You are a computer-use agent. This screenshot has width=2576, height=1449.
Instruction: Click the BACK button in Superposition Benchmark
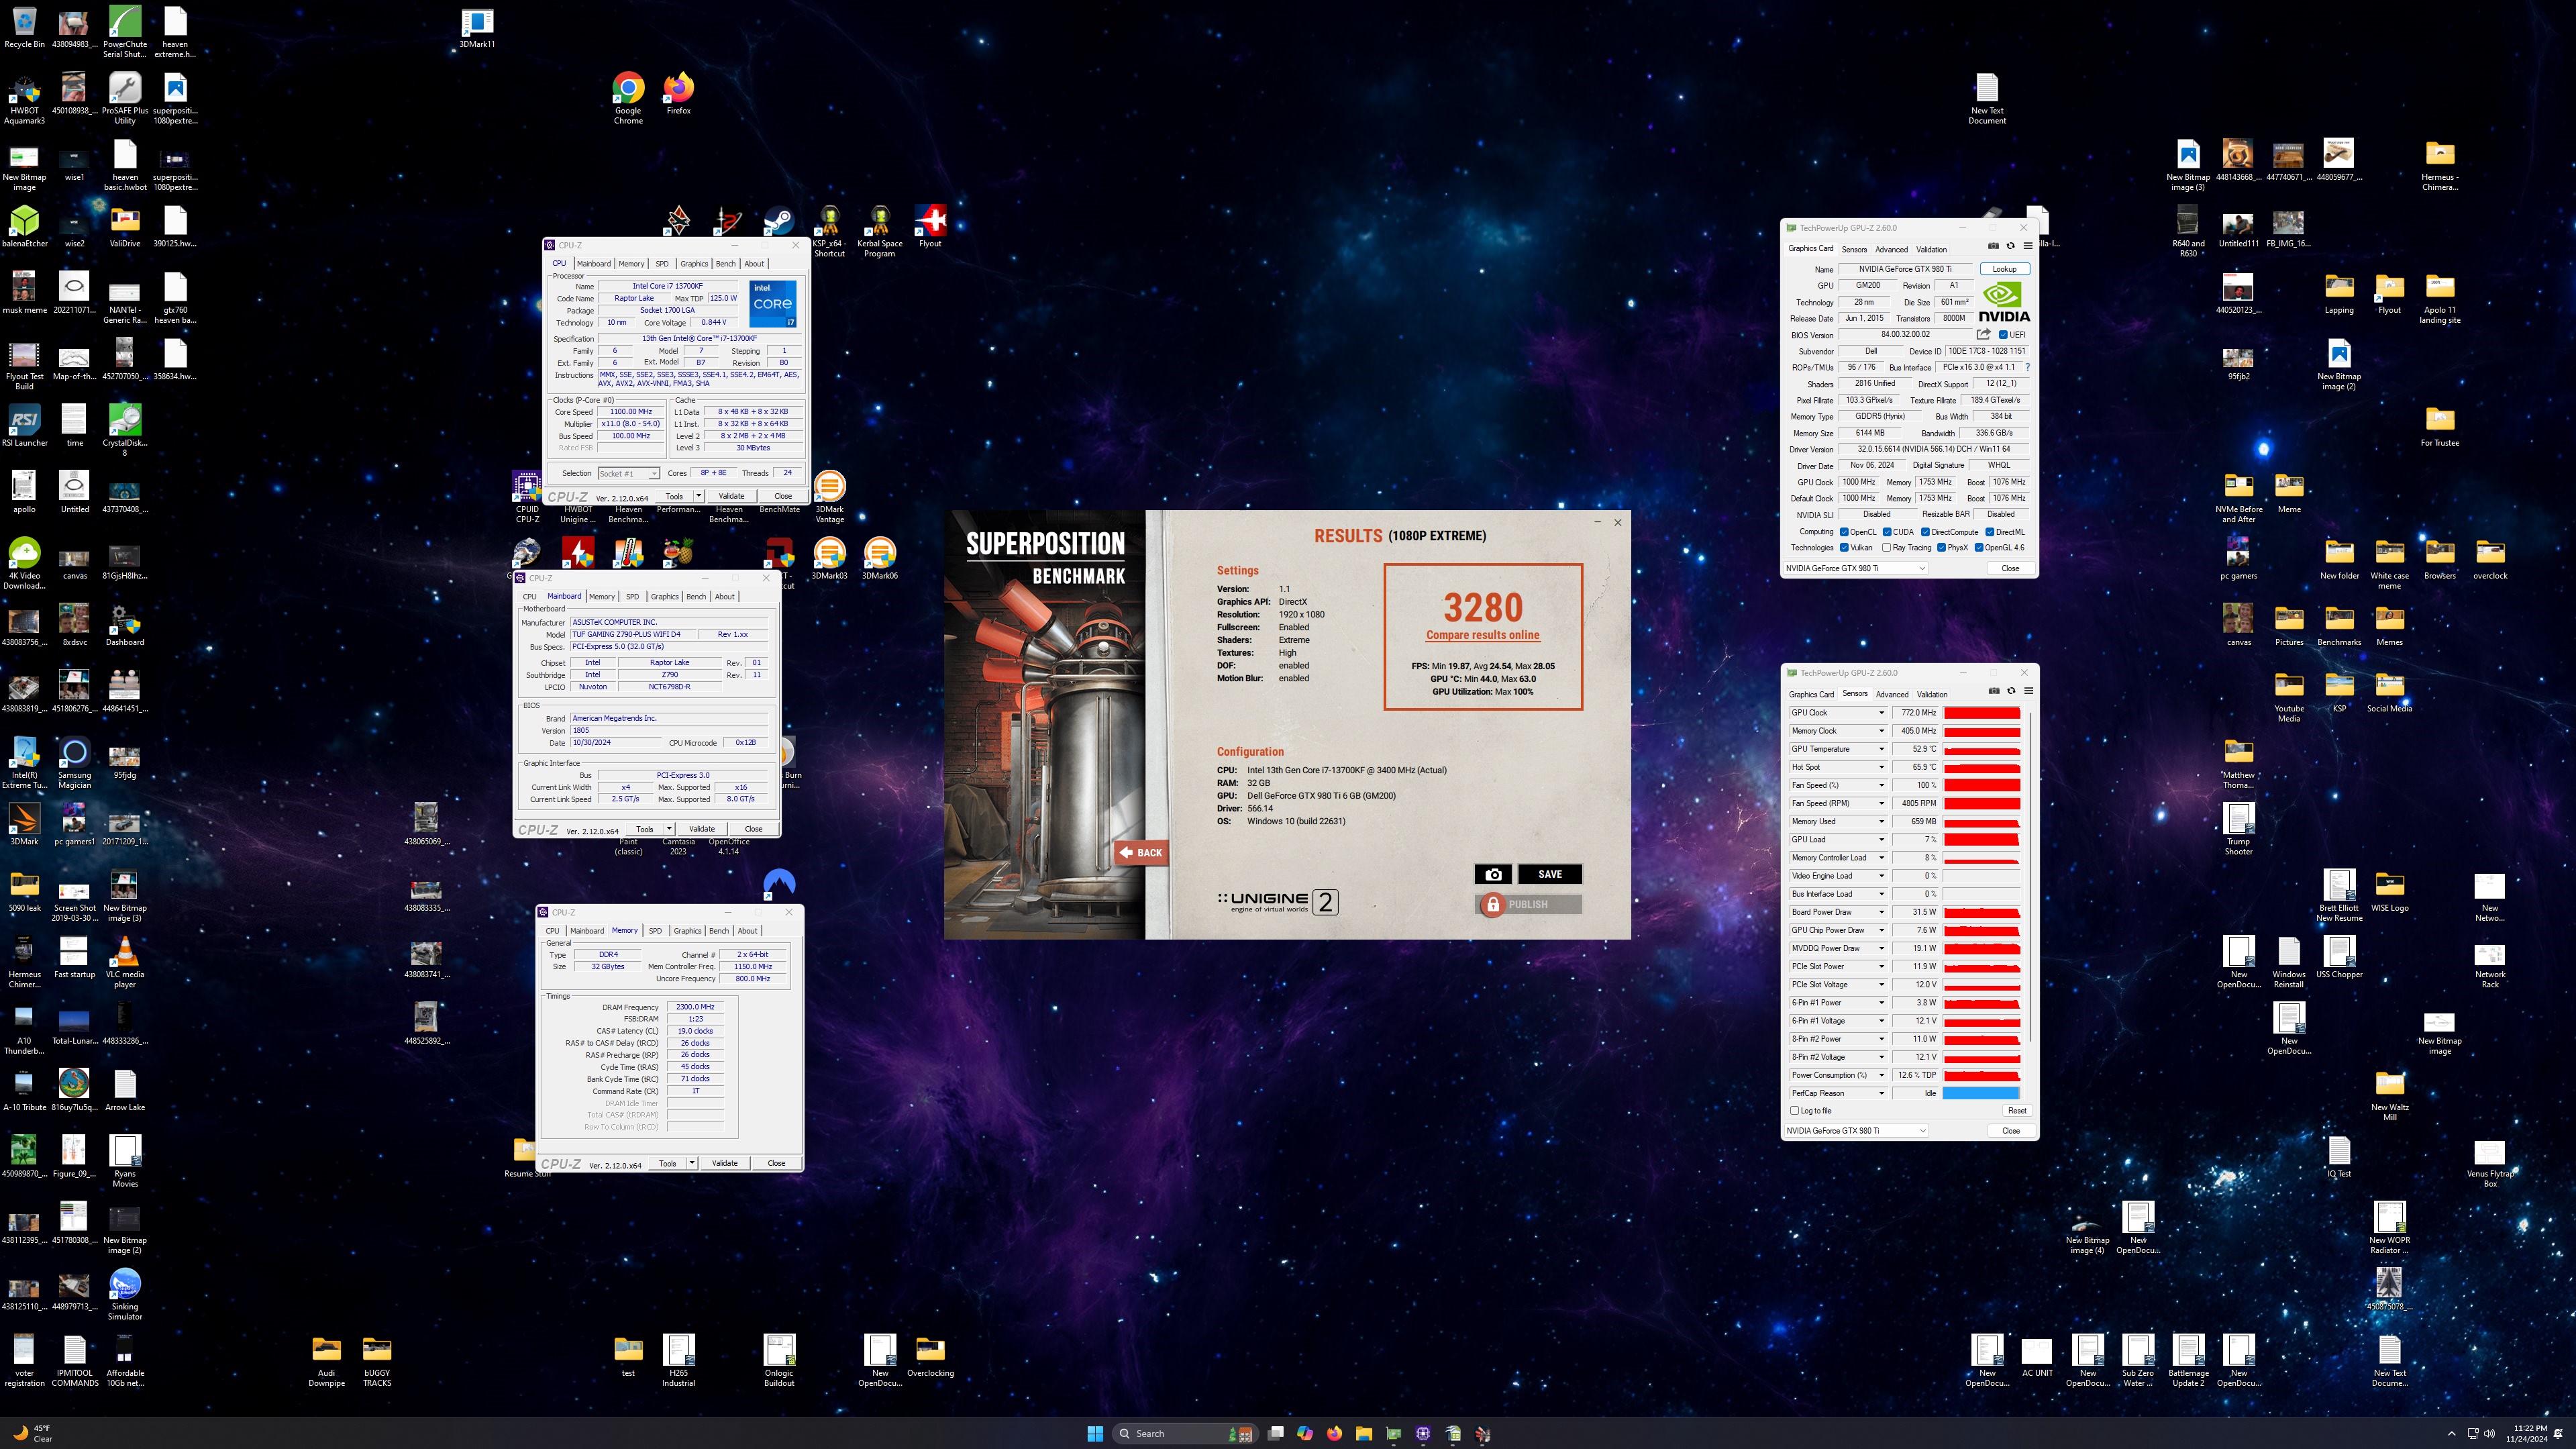(x=1141, y=853)
